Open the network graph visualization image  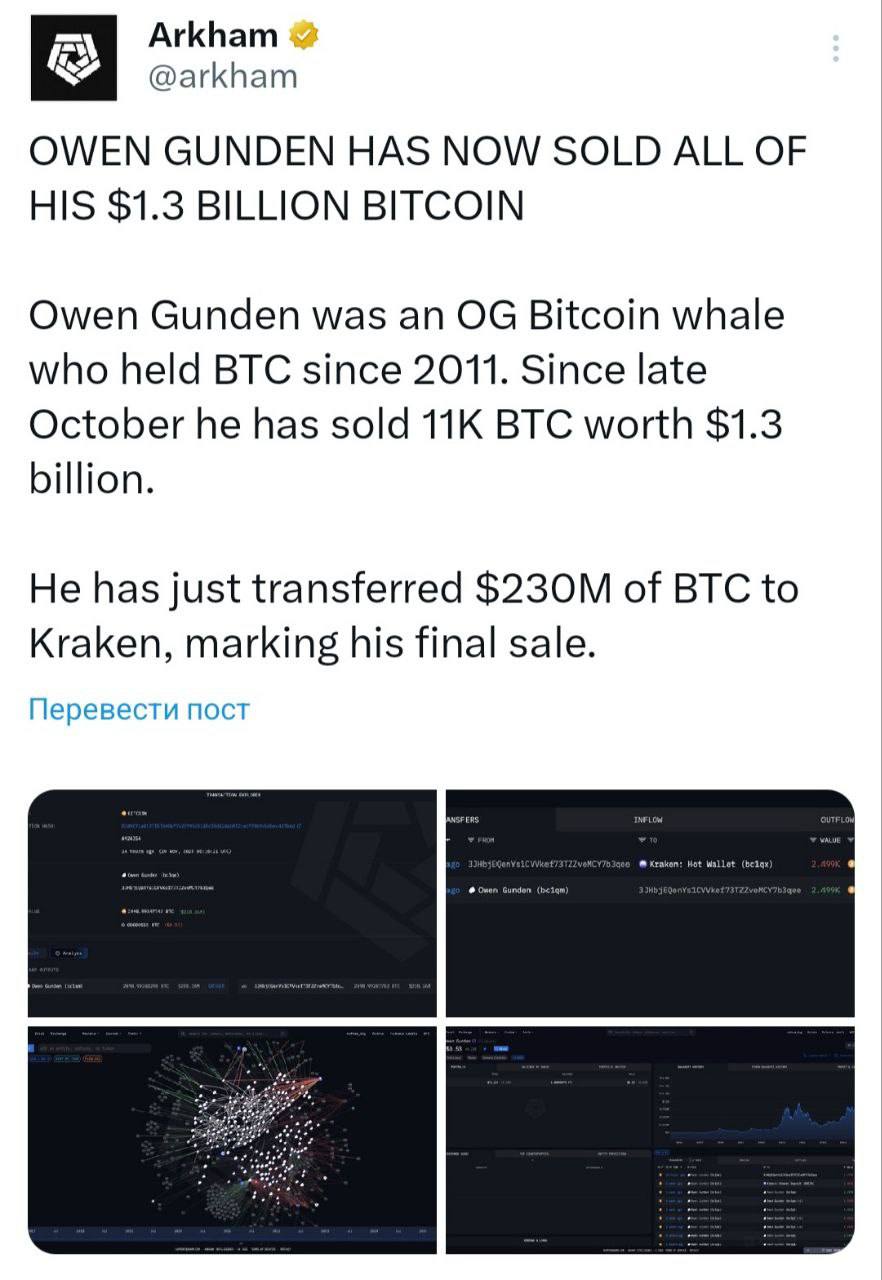tap(232, 1140)
